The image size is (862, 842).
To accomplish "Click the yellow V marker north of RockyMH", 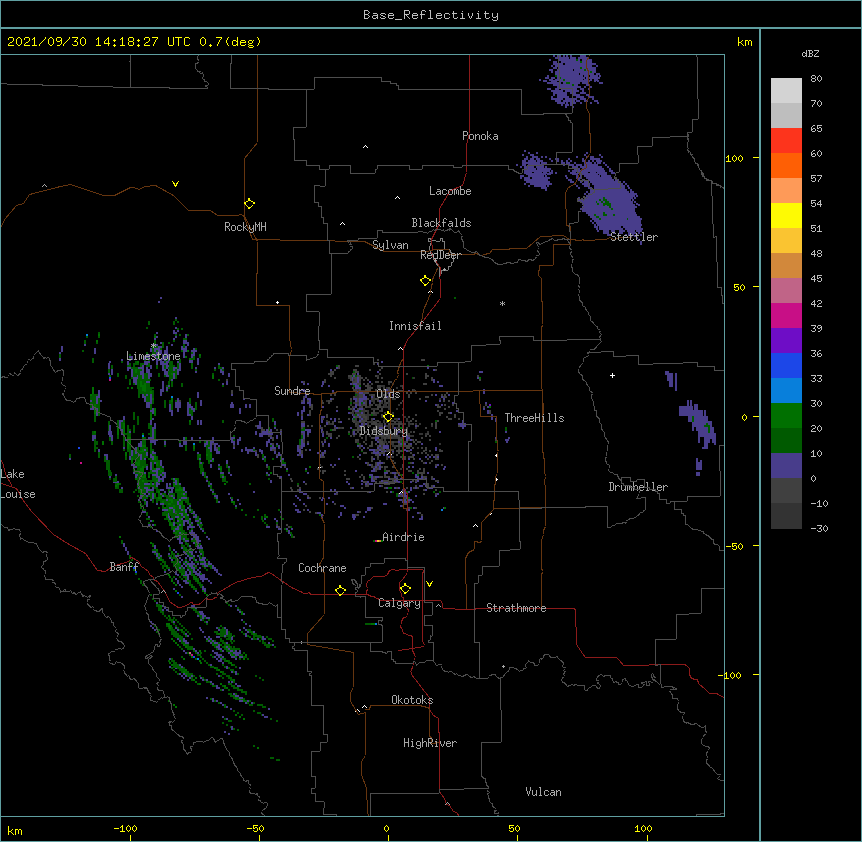I will point(175,184).
